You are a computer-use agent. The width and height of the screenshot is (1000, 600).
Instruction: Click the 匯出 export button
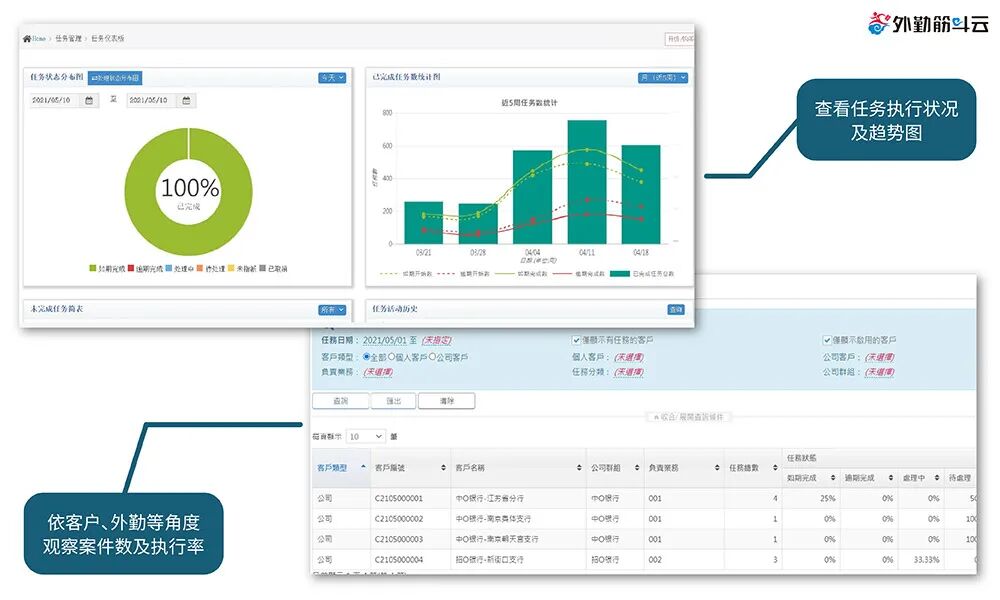pos(393,401)
